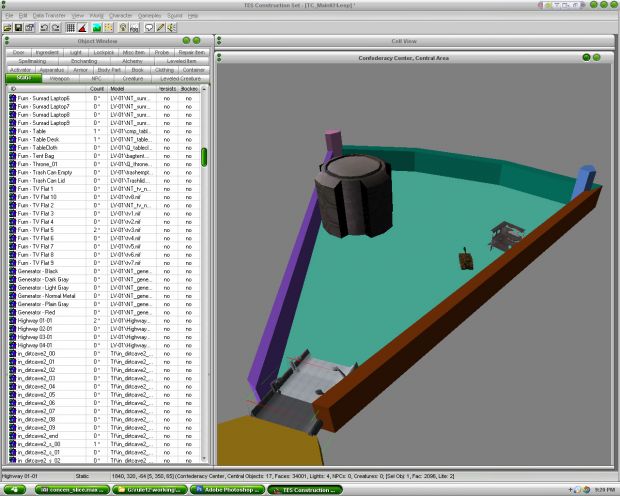Viewport: 620px width, 496px height.
Task: Sort list by Blocked column header
Action: pyautogui.click(x=189, y=89)
